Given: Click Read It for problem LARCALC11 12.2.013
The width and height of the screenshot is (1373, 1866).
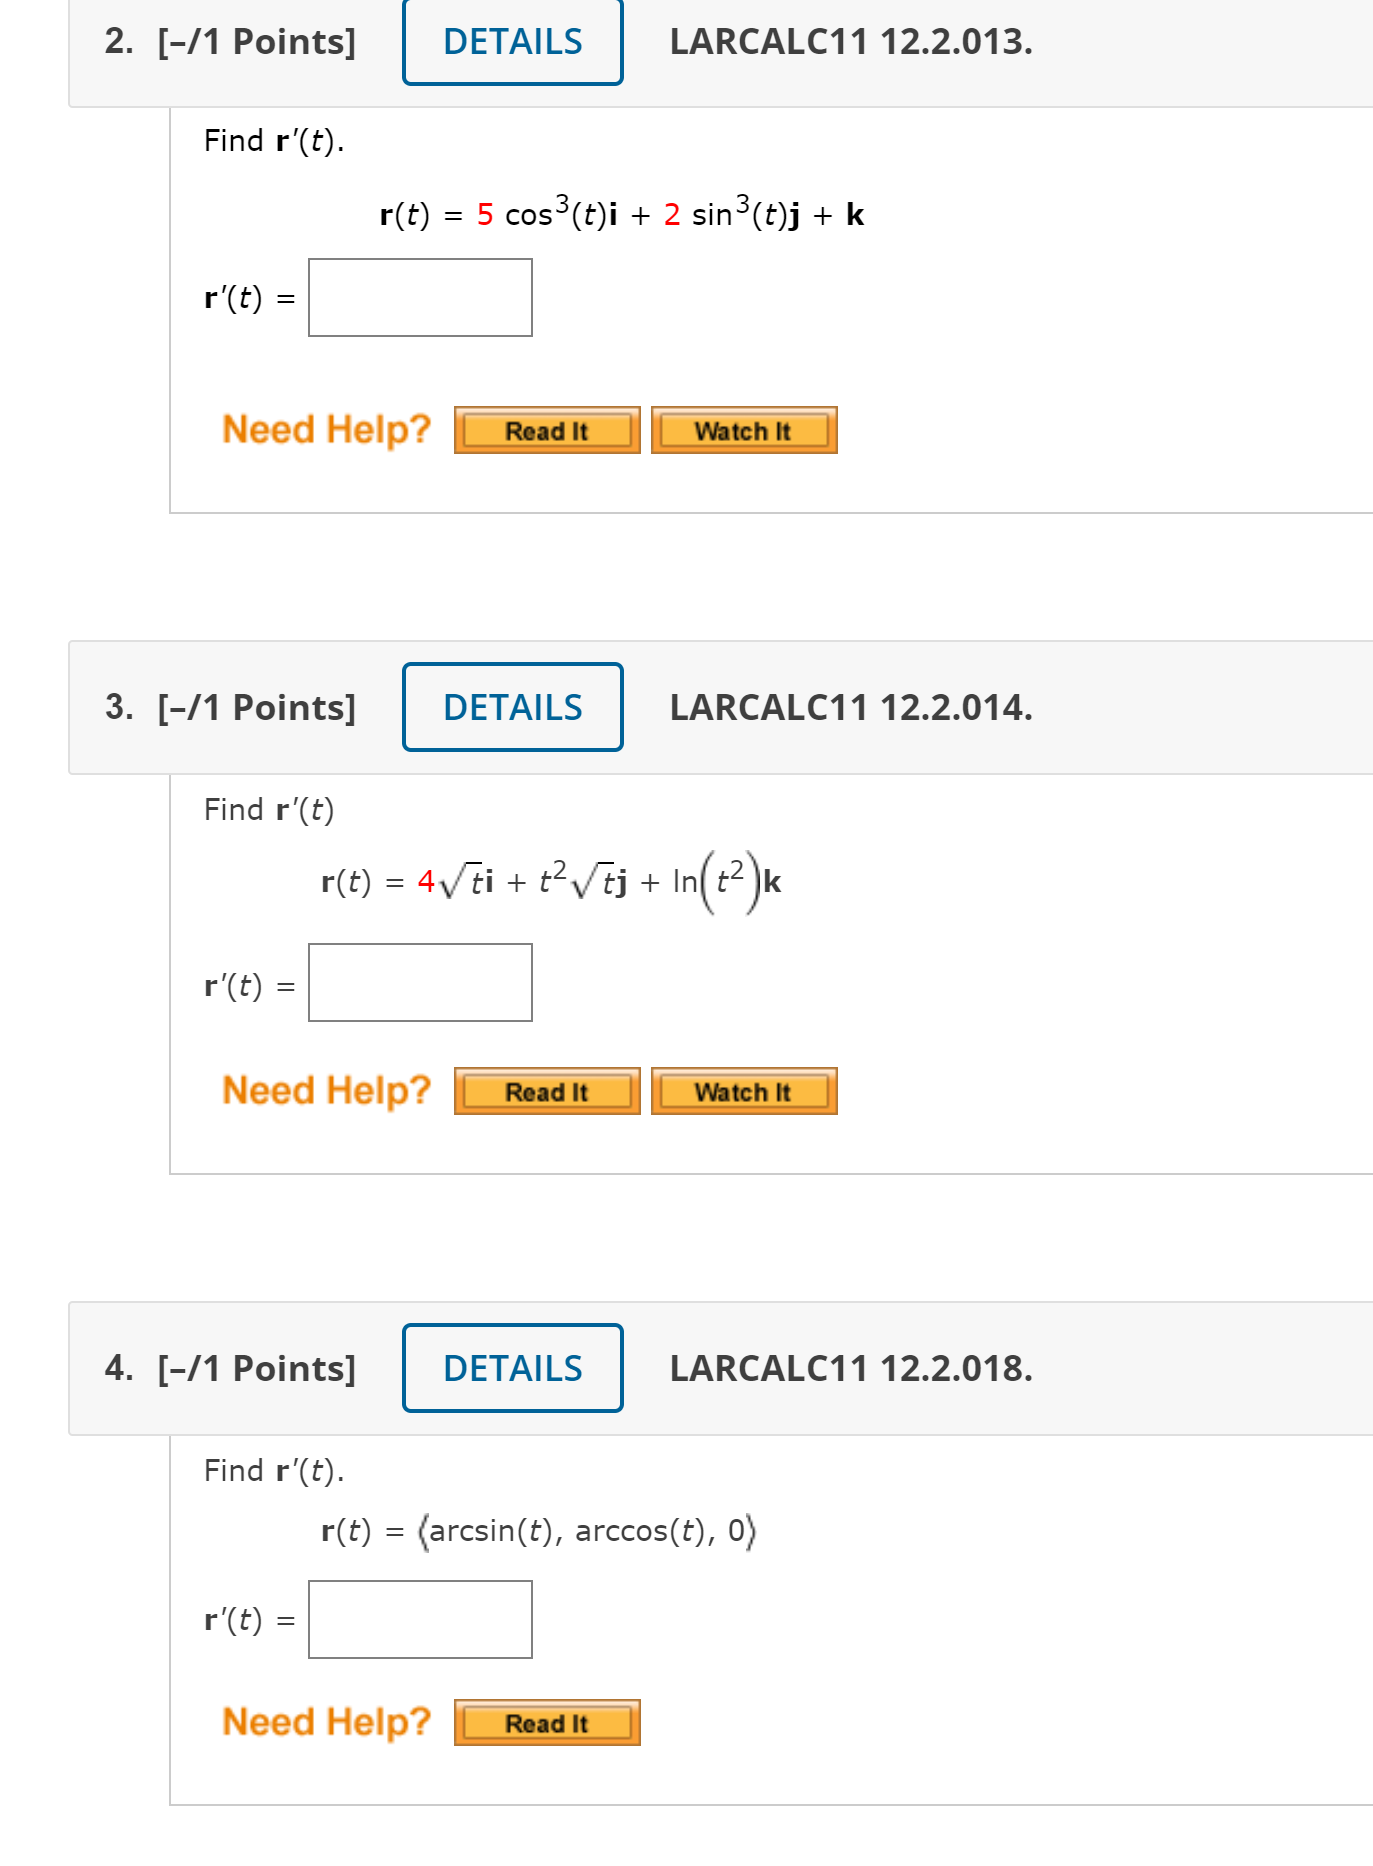Looking at the screenshot, I should coord(546,430).
